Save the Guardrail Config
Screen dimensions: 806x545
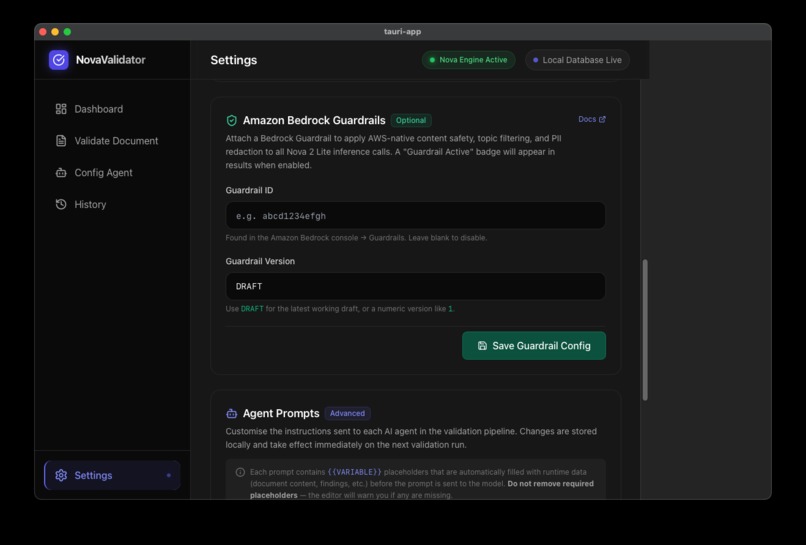pyautogui.click(x=534, y=346)
